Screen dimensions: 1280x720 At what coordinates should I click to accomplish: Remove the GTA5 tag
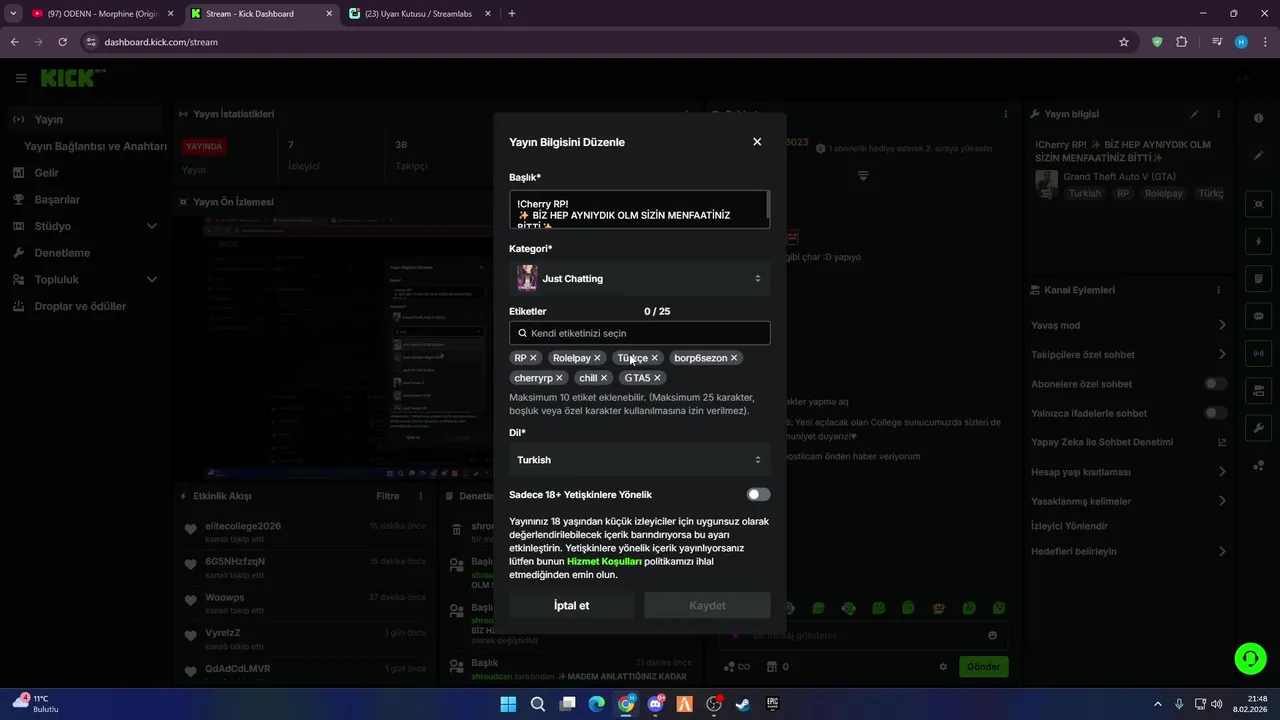tap(657, 378)
